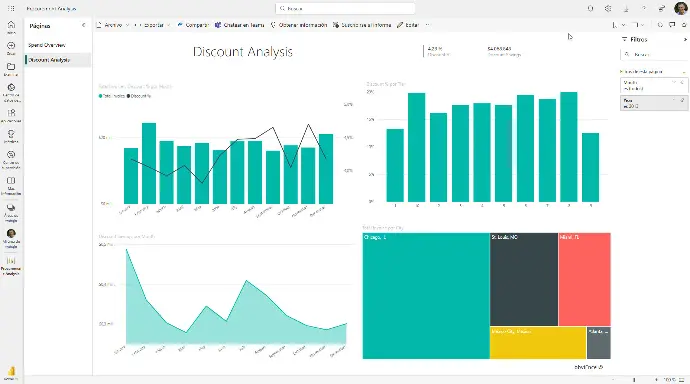Collapse the Filtros pane arrow

685,39
